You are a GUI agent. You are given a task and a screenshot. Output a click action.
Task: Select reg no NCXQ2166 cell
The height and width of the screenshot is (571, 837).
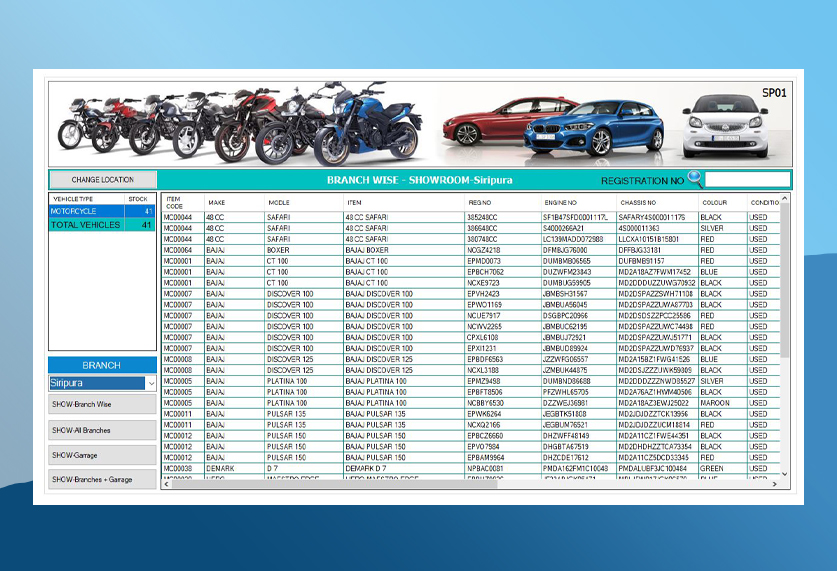503,425
